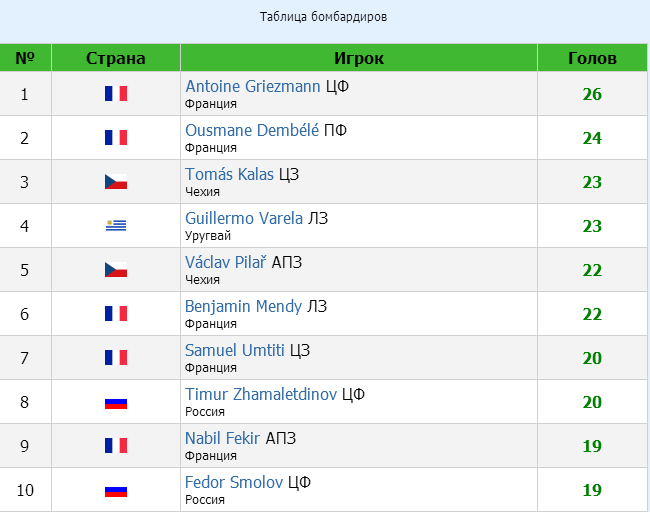Screen dimensions: 650x512
Task: Open the Tomás Kalas profile link
Action: click(229, 175)
